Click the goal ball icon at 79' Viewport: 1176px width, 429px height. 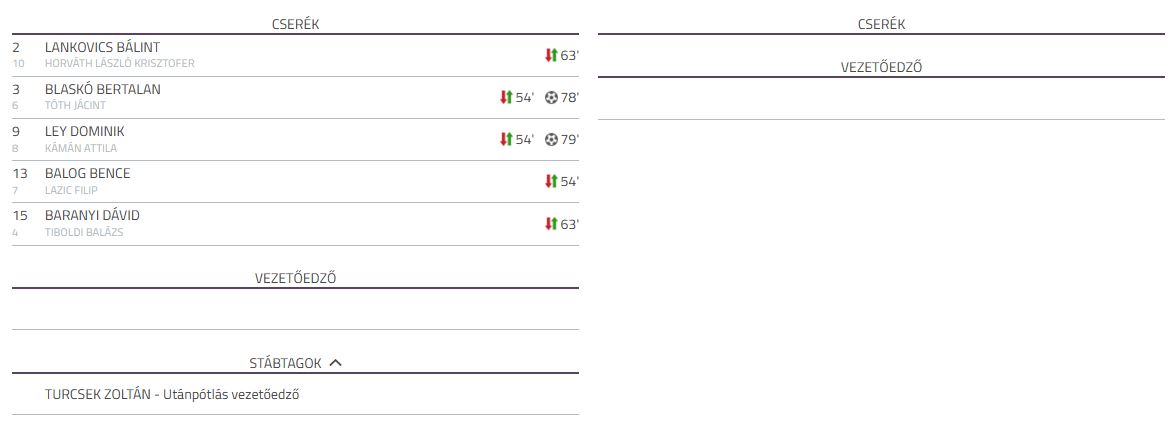551,139
